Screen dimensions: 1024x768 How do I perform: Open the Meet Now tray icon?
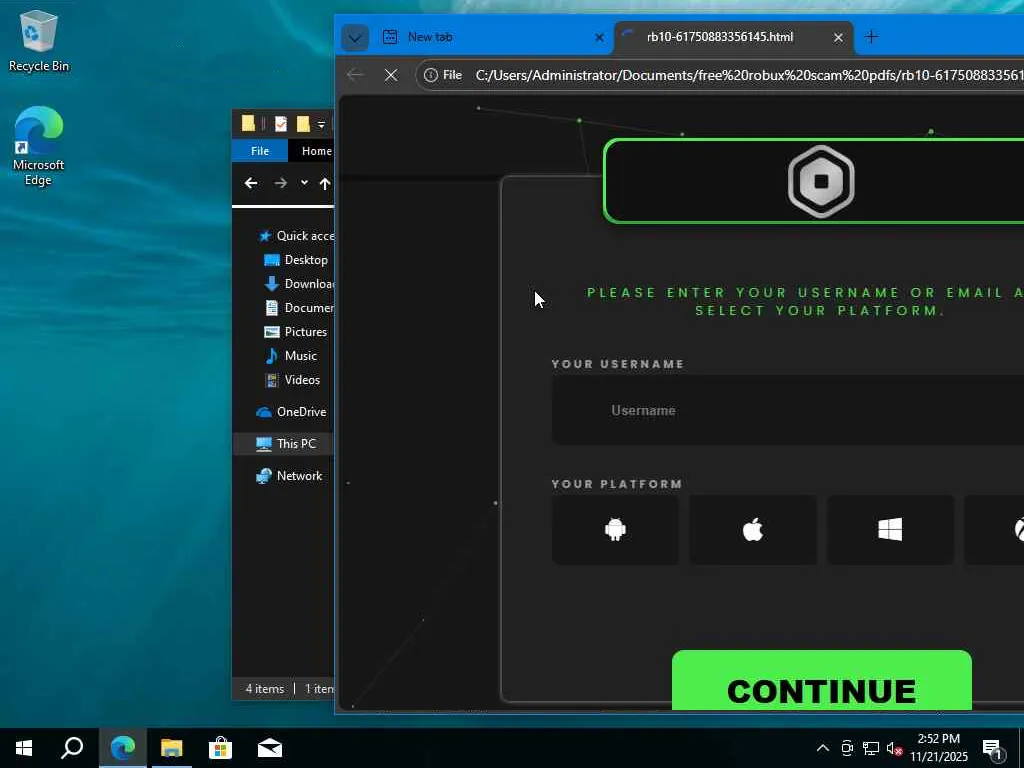tap(847, 748)
